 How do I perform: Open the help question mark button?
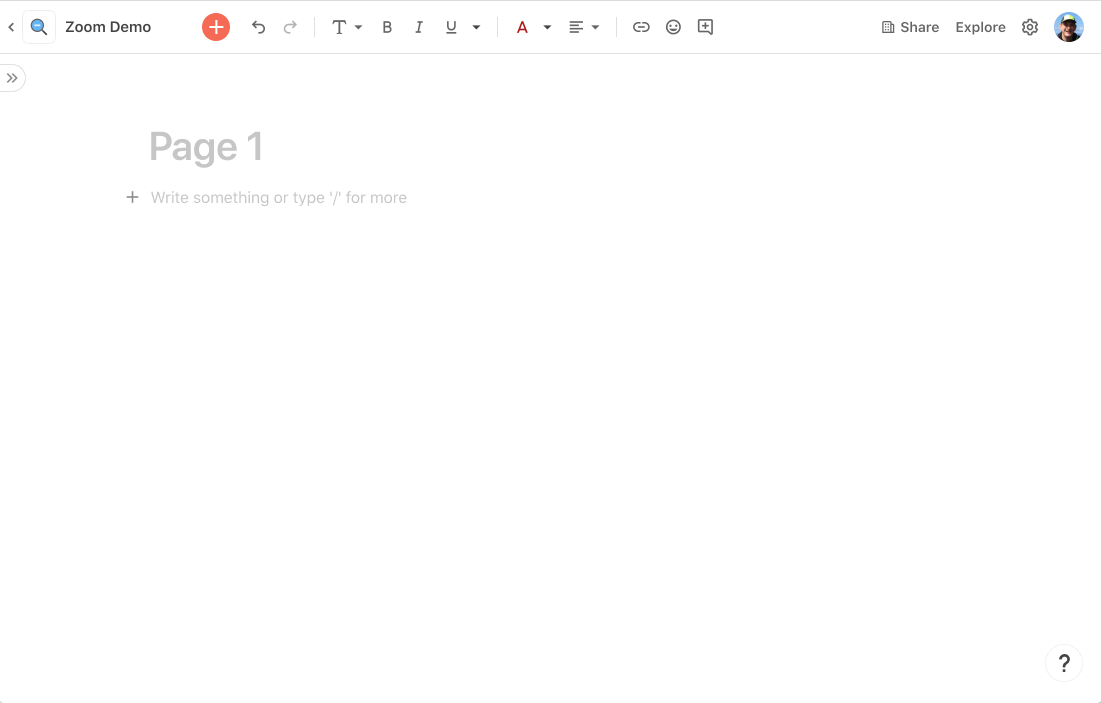1063,662
